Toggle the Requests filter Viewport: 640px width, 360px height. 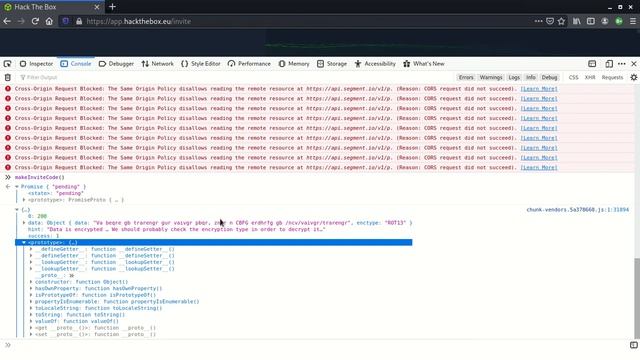tap(612, 77)
